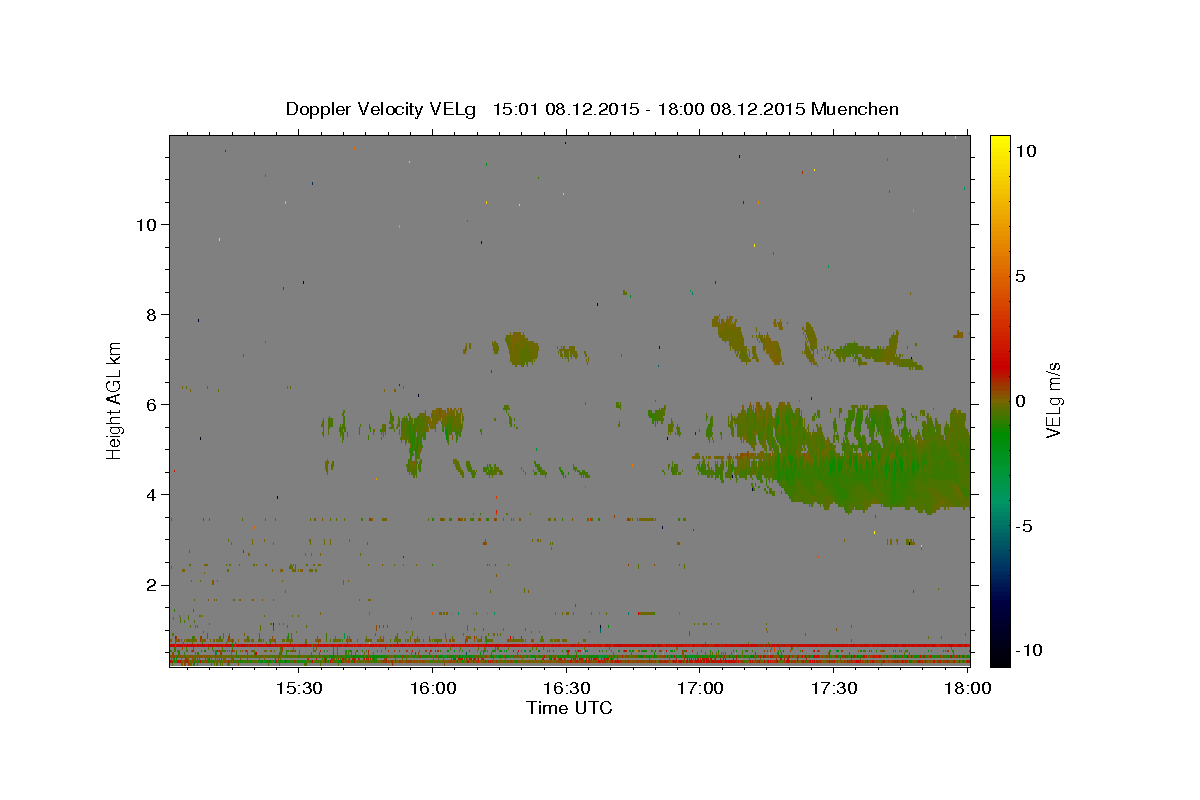The height and width of the screenshot is (800, 1200).
Task: Click the red horizontal line near ground level
Action: [x=570, y=646]
